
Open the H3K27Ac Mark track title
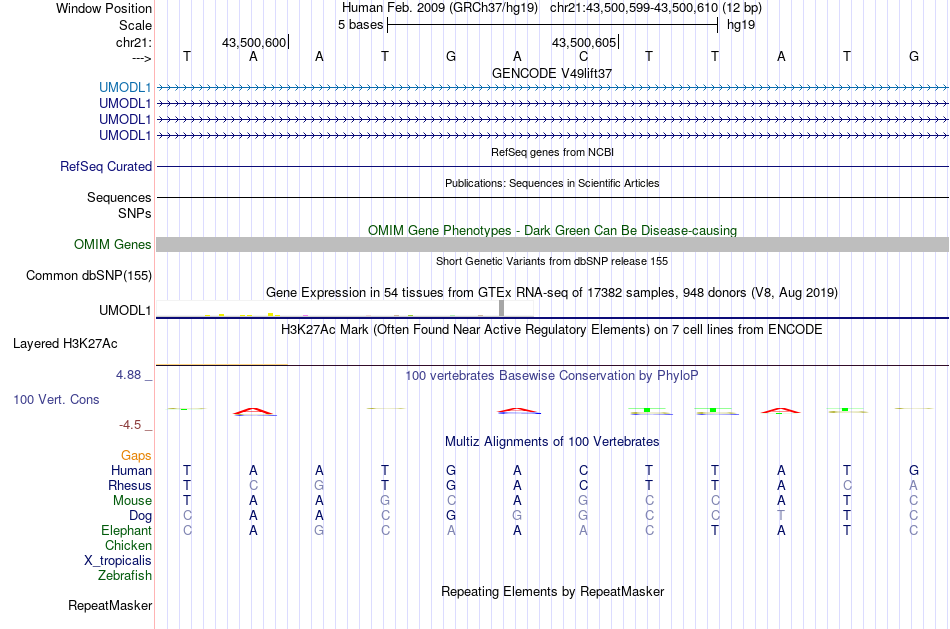pyautogui.click(x=552, y=330)
